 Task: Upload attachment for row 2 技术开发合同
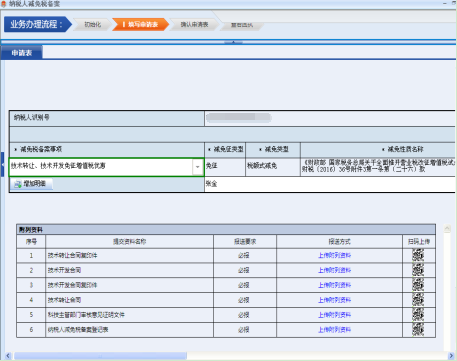pyautogui.click(x=334, y=270)
